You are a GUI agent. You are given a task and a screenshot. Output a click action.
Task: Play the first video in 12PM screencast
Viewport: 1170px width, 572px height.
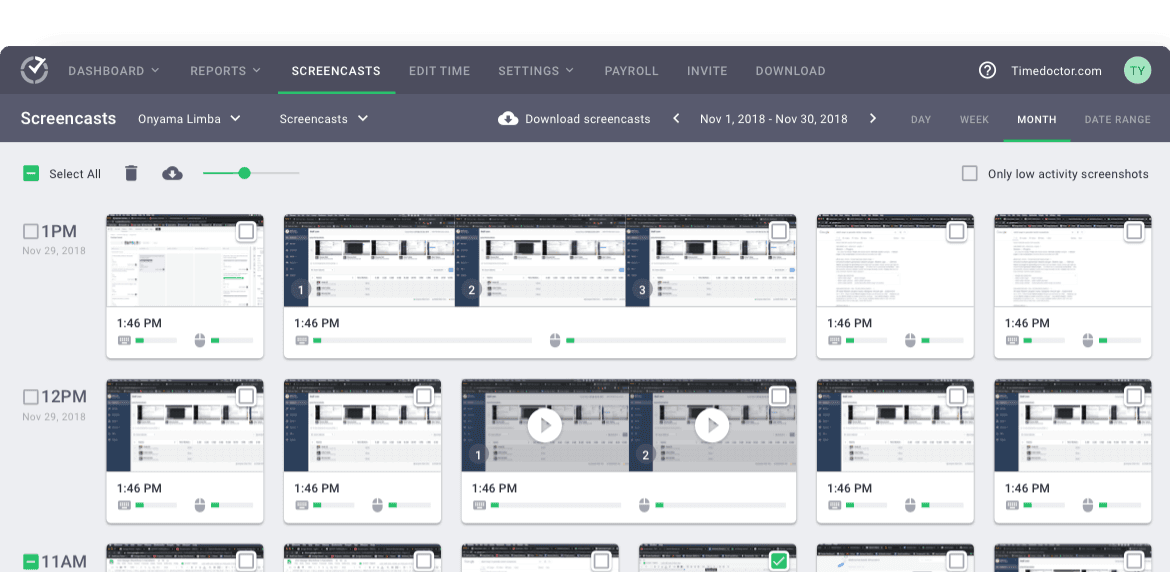pyautogui.click(x=545, y=425)
